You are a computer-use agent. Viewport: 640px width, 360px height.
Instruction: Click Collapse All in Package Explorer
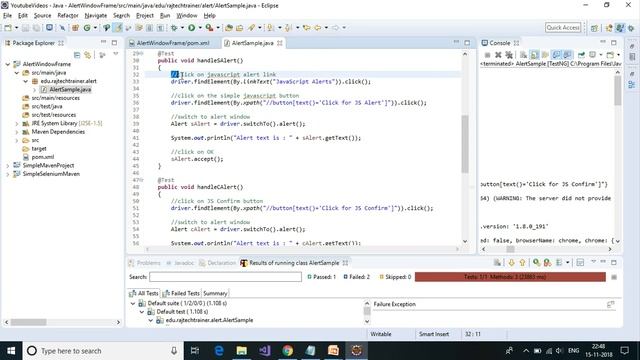pyautogui.click(x=77, y=55)
